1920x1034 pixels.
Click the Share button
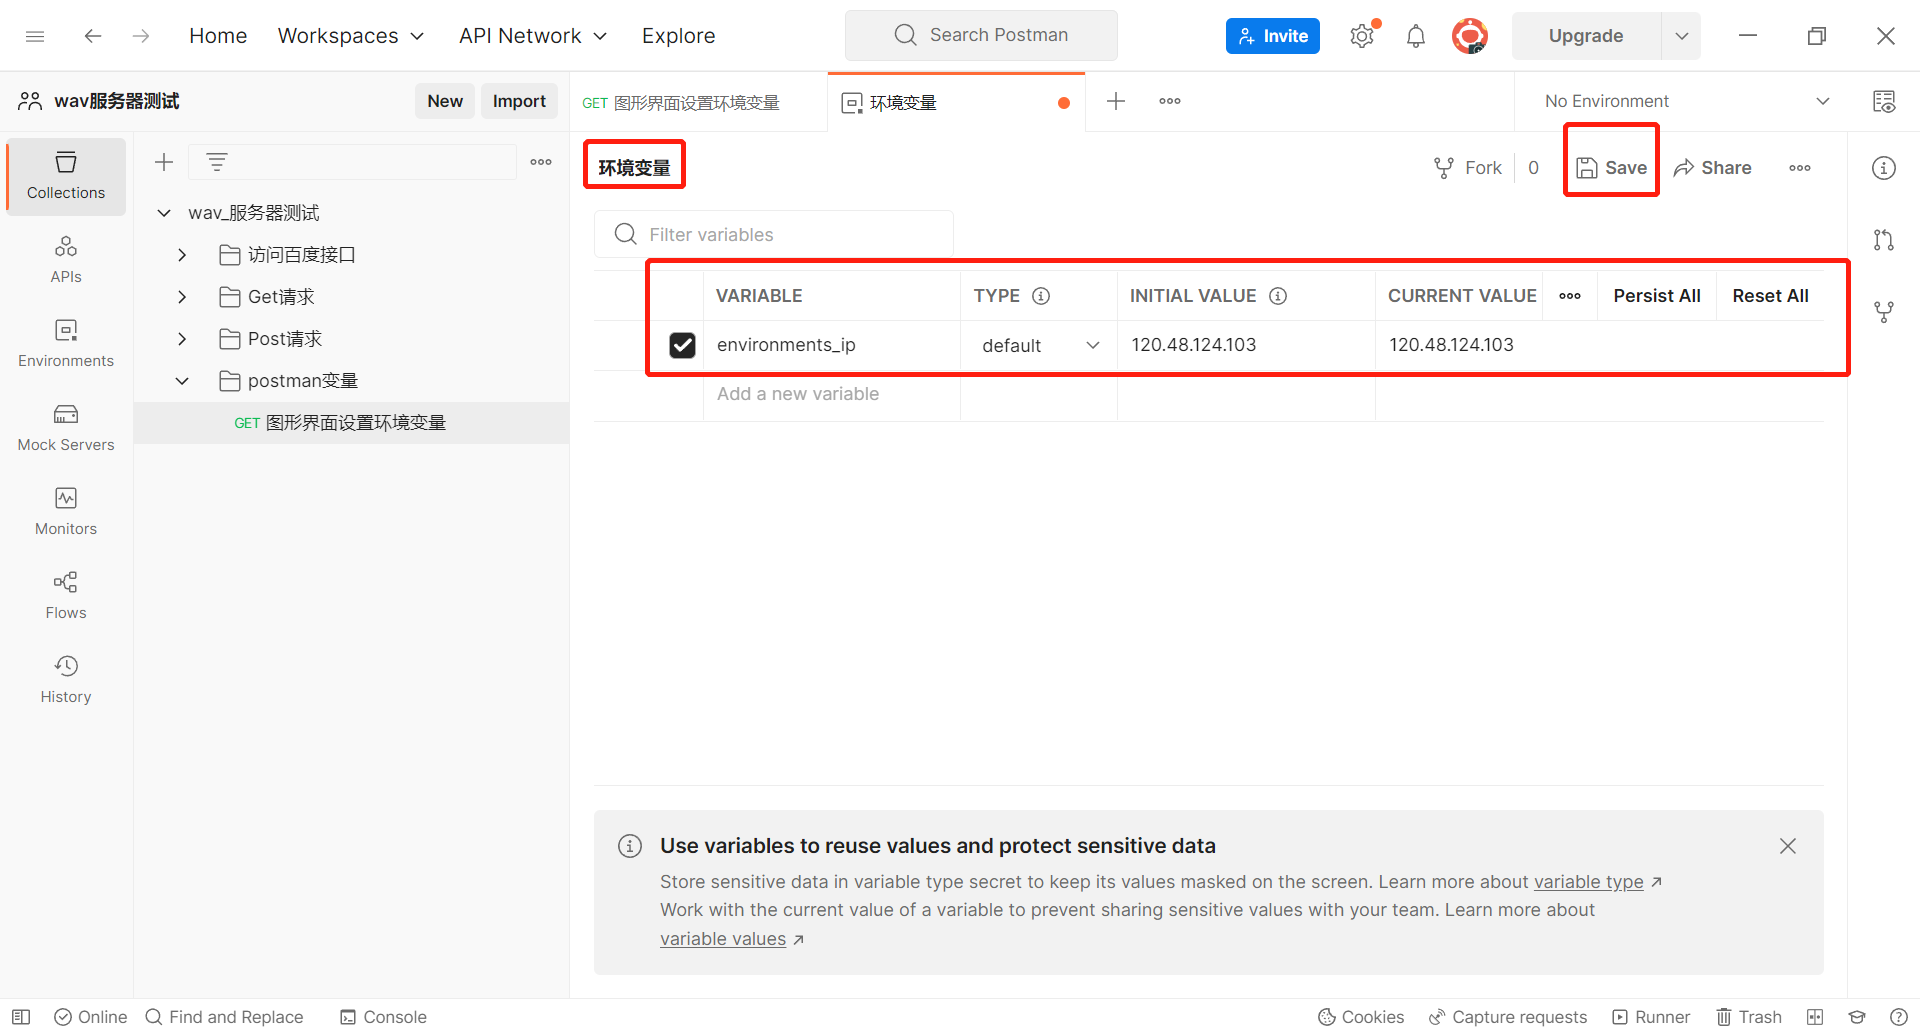[x=1713, y=168]
